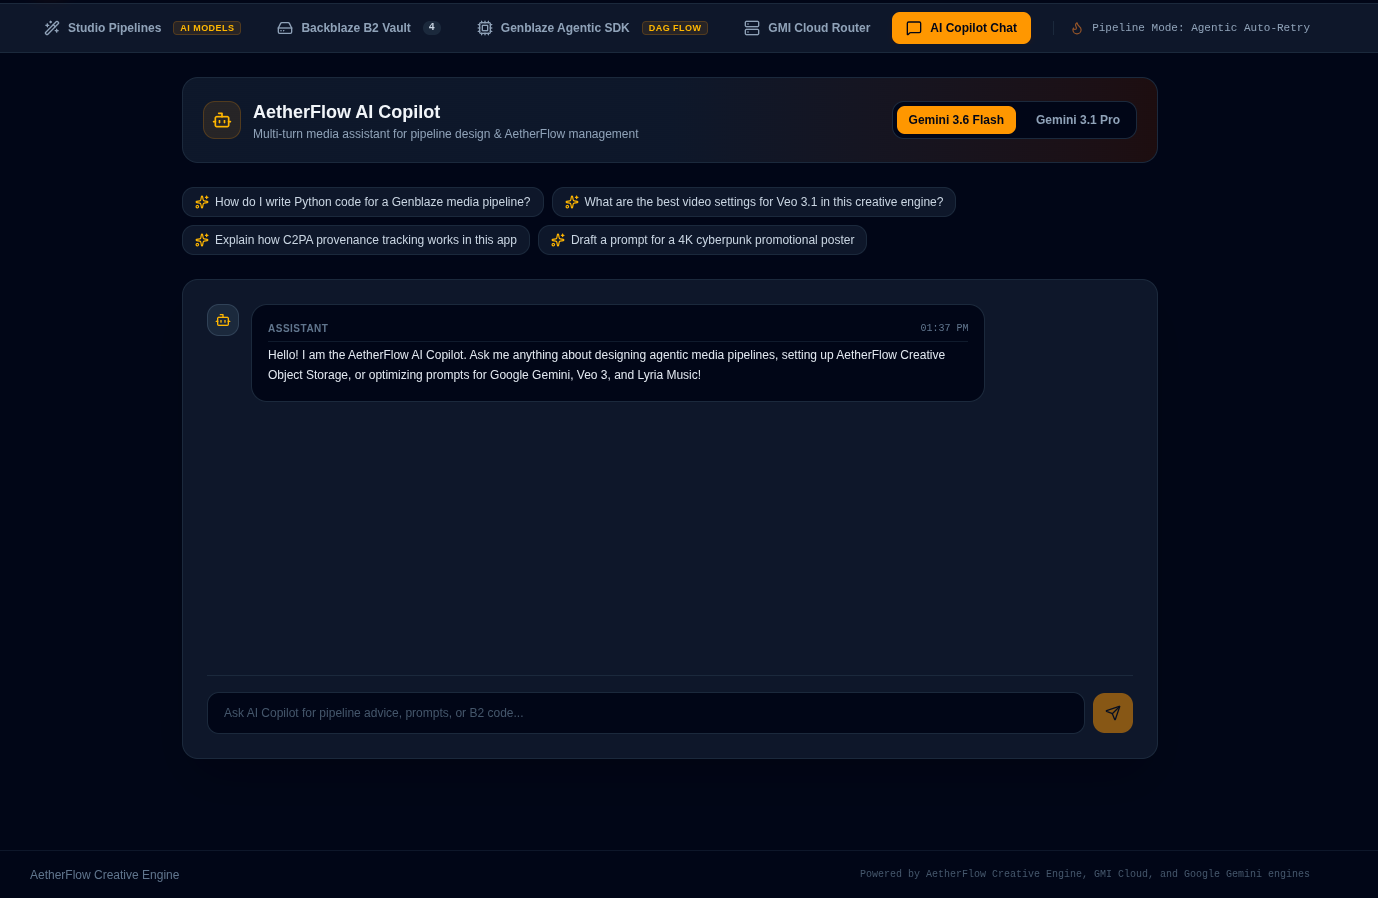The width and height of the screenshot is (1378, 898).
Task: Click the sparkles icon on the C2PA suggestion
Action: pyautogui.click(x=202, y=240)
